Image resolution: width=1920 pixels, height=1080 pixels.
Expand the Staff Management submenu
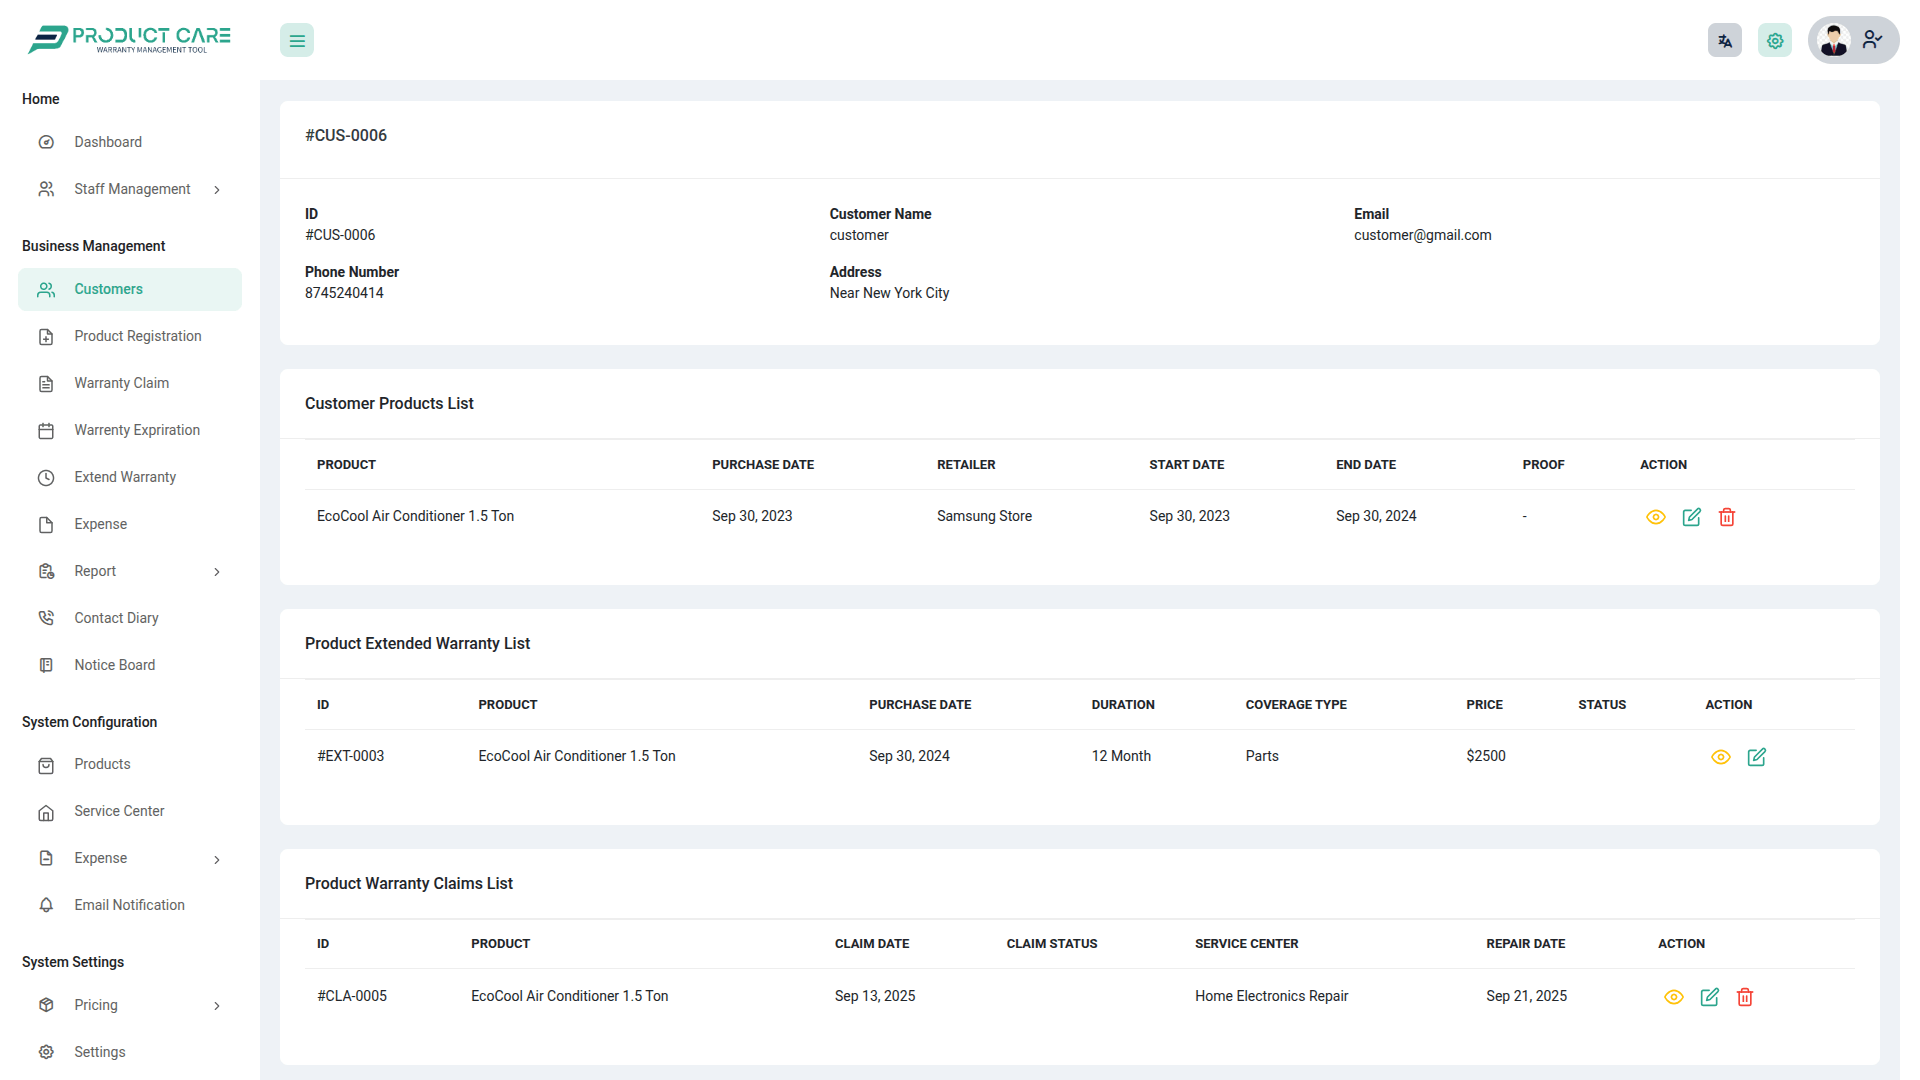(130, 189)
